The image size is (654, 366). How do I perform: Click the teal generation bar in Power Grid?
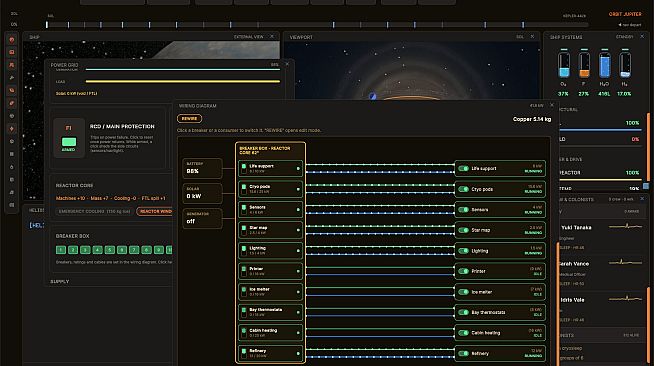pyautogui.click(x=183, y=70)
